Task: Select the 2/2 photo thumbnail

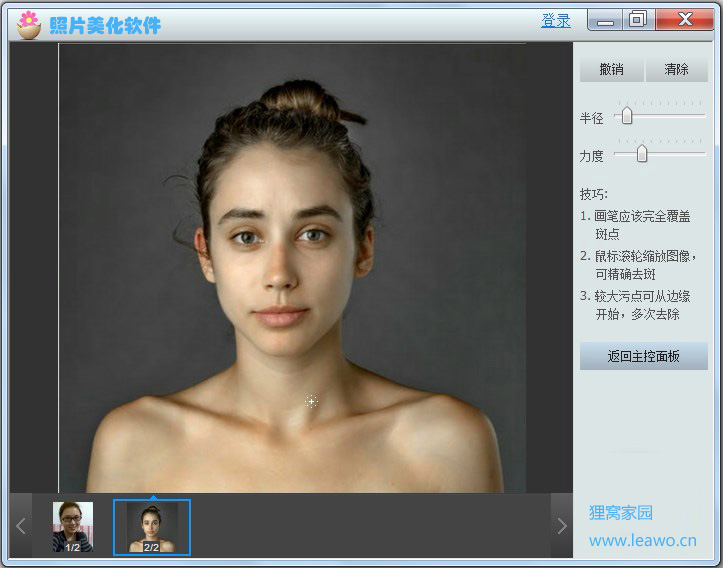Action: 152,527
